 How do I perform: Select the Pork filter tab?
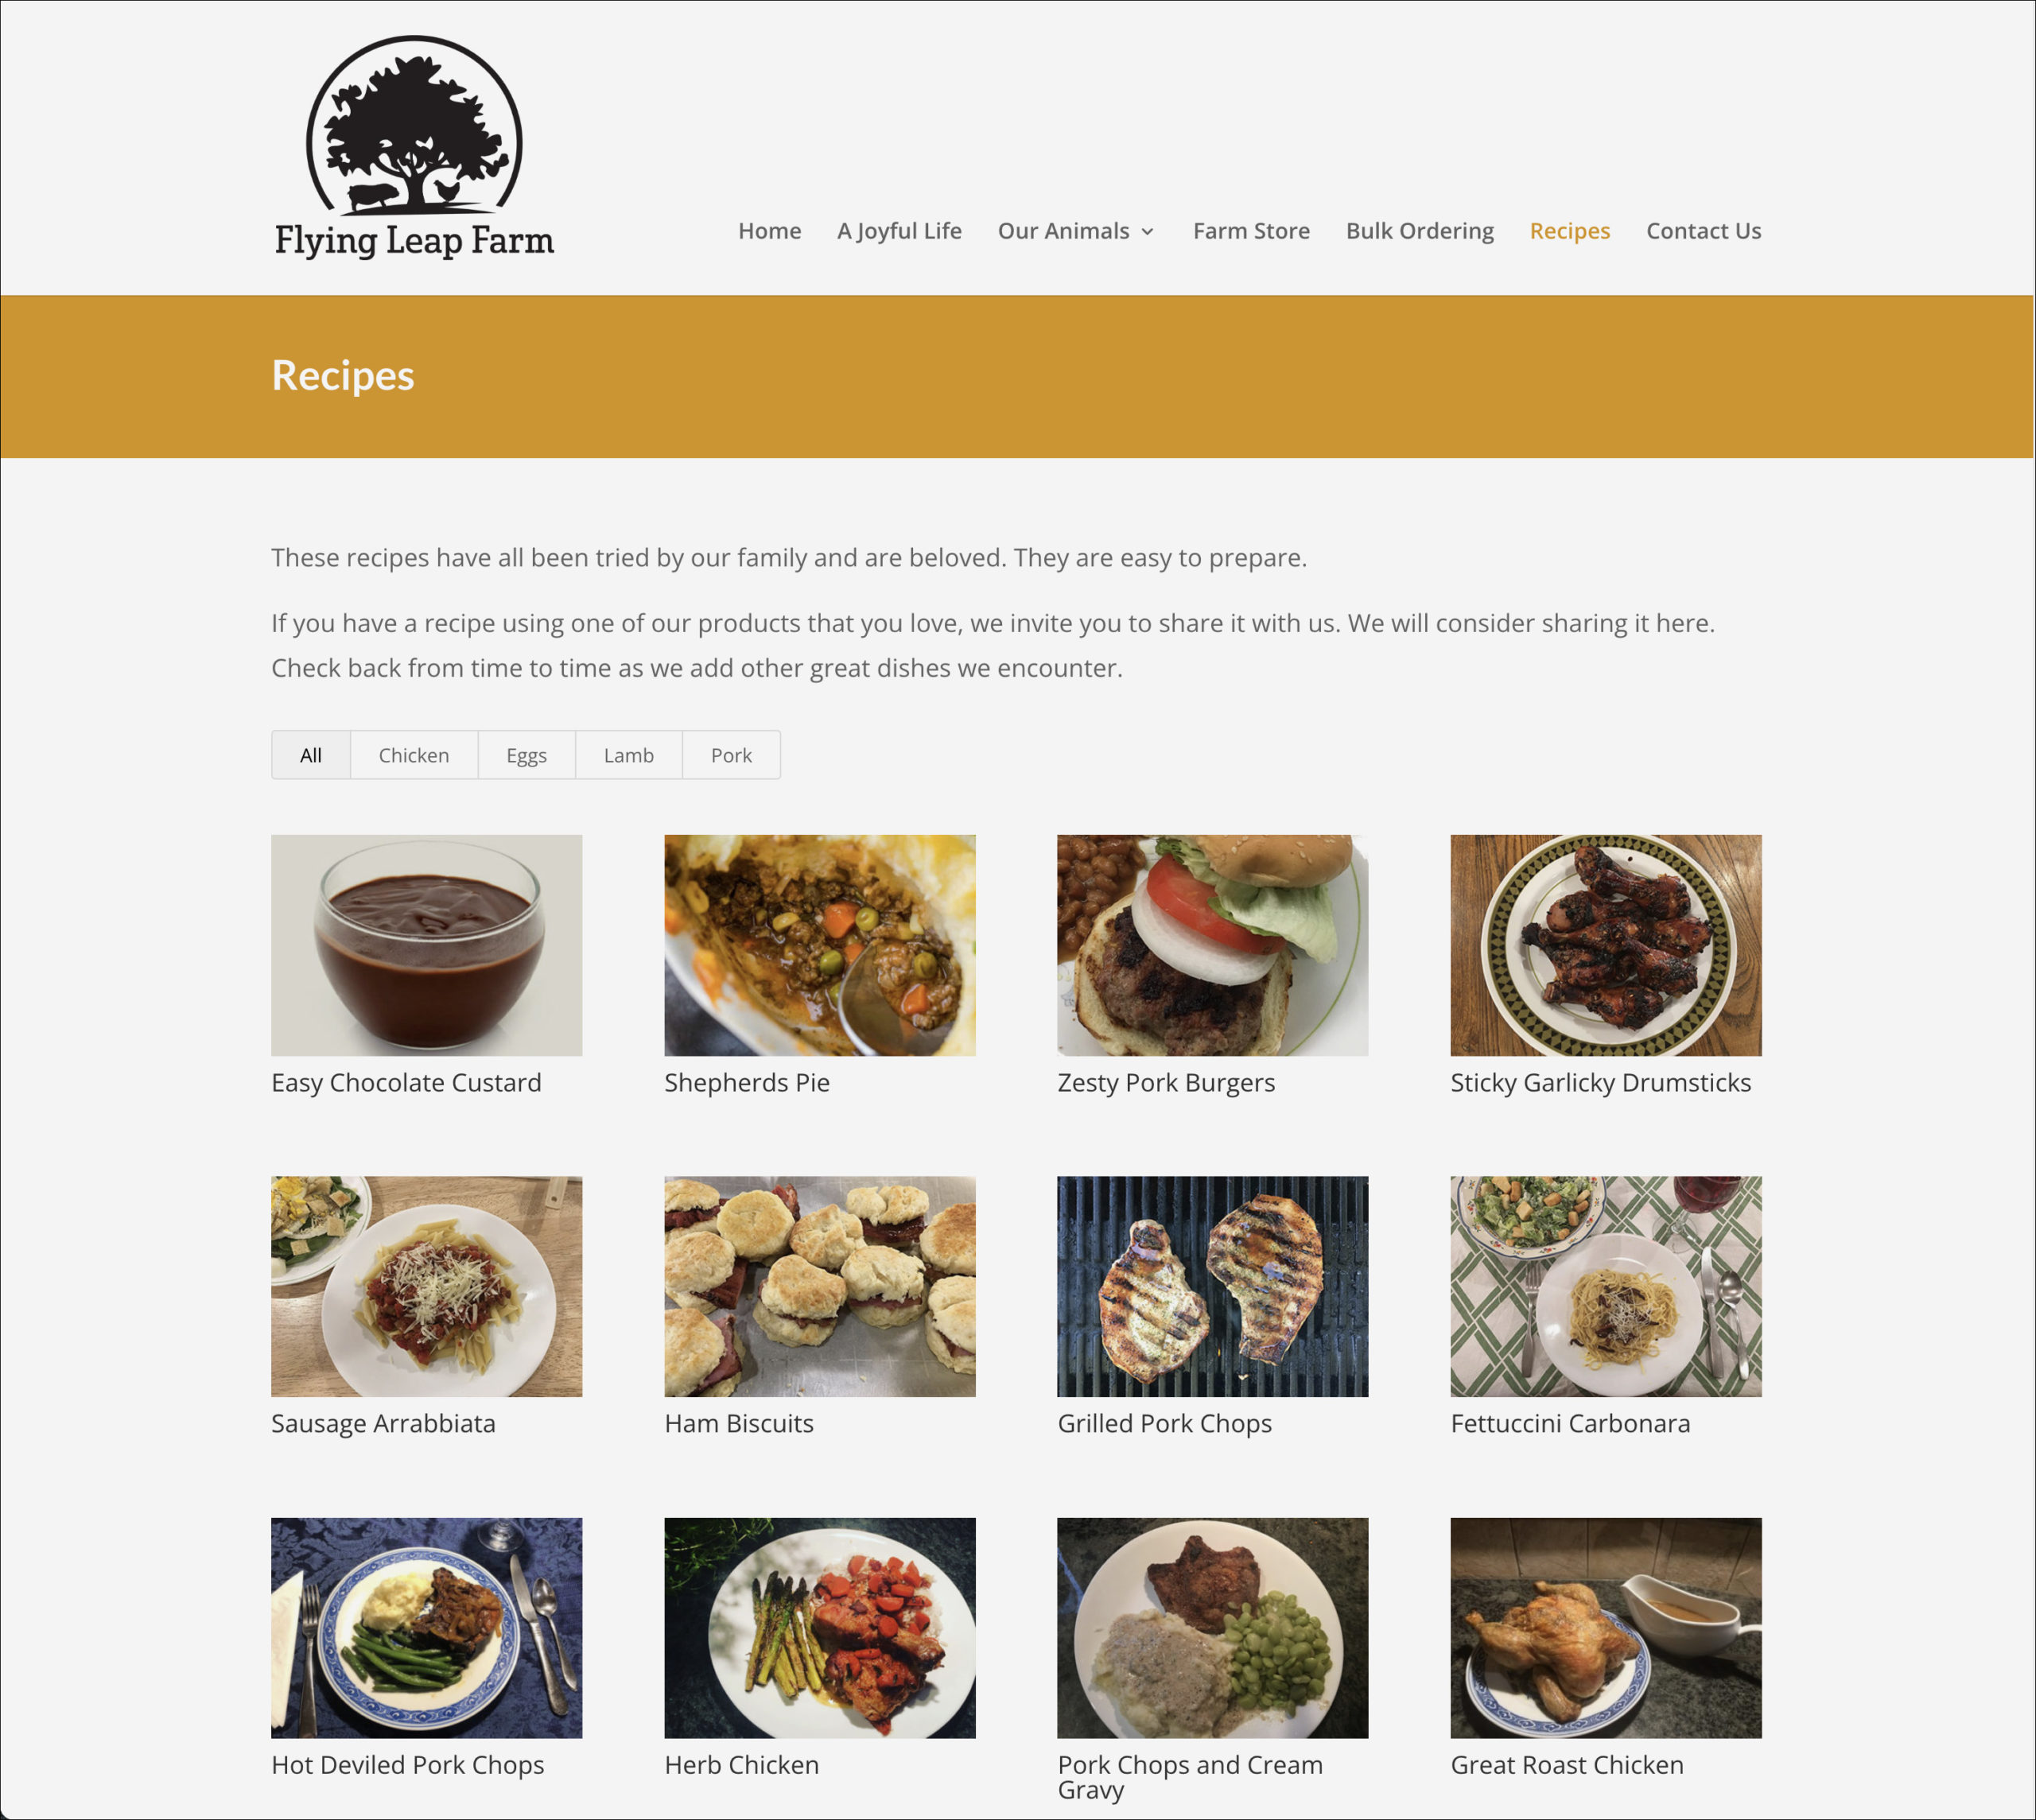731,755
